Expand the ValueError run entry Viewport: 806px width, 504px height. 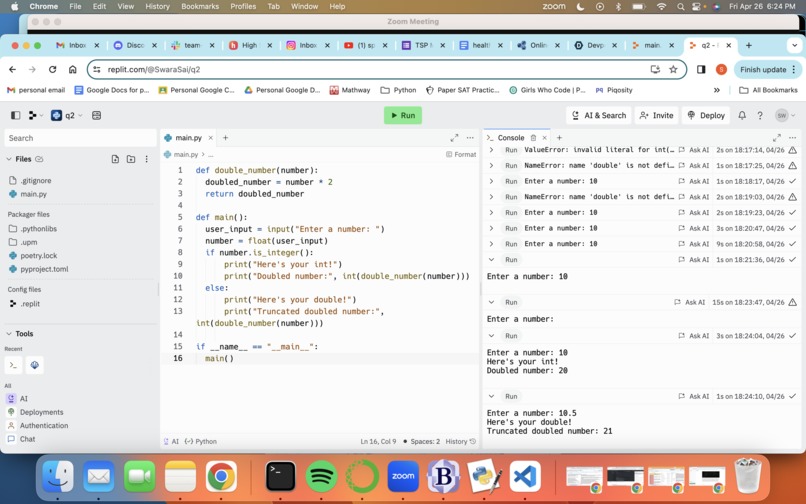pyautogui.click(x=491, y=150)
